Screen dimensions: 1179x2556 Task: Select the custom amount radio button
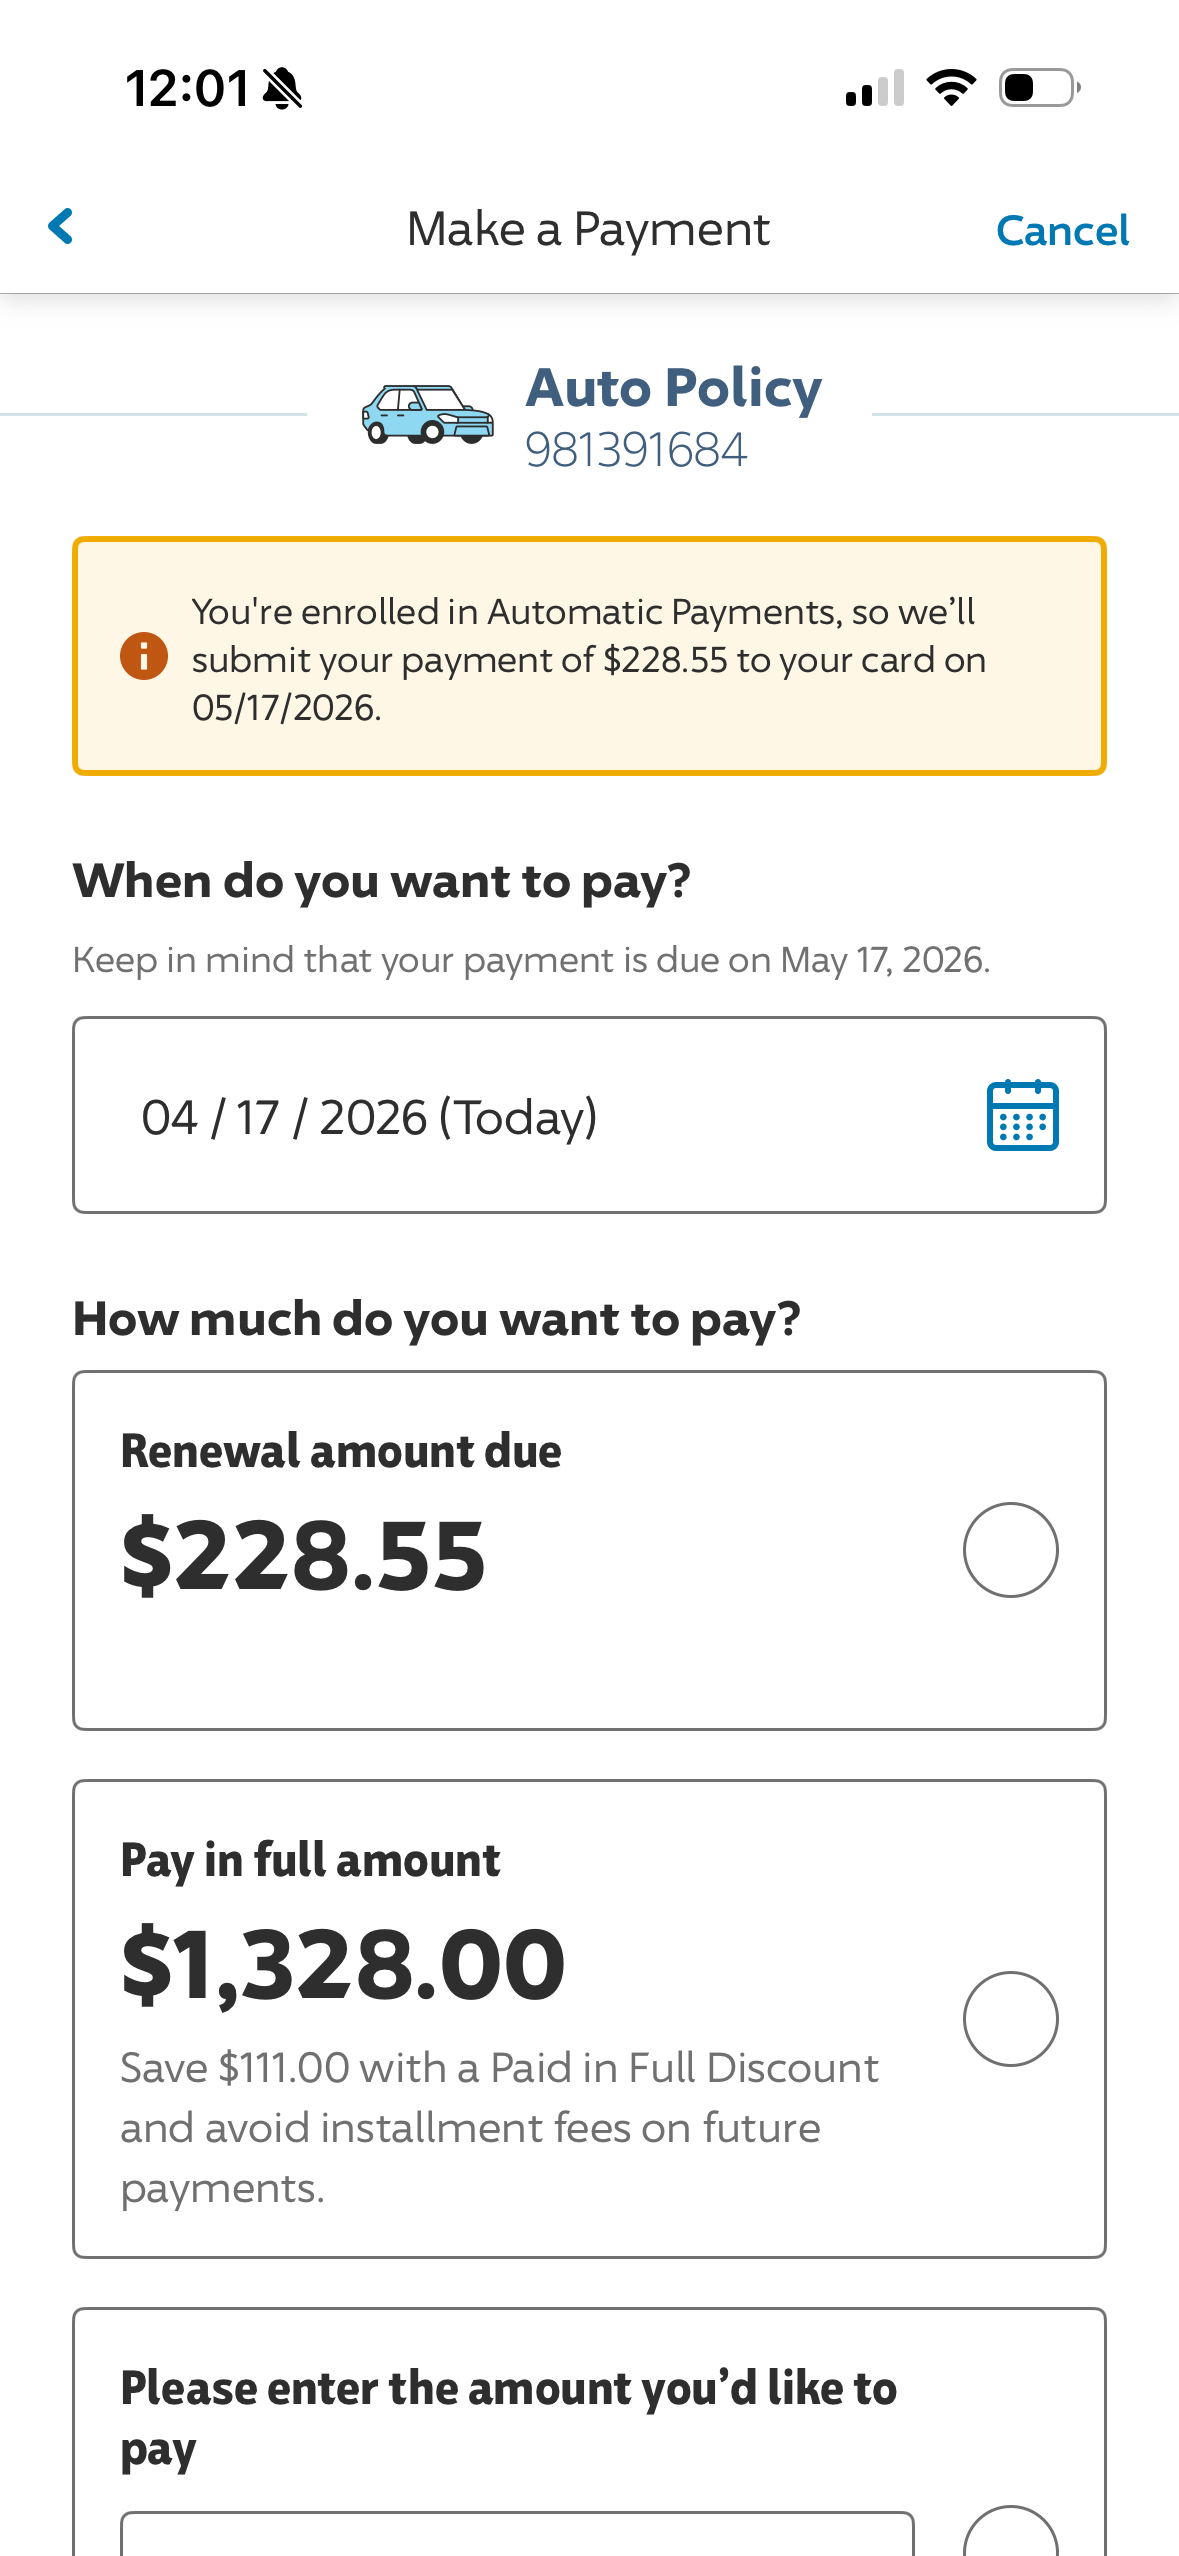coord(1010,2535)
